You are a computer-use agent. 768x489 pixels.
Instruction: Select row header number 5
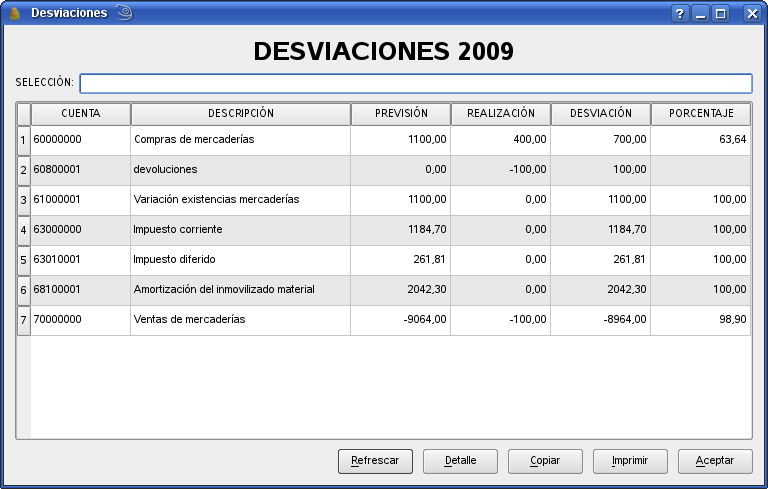pos(24,260)
